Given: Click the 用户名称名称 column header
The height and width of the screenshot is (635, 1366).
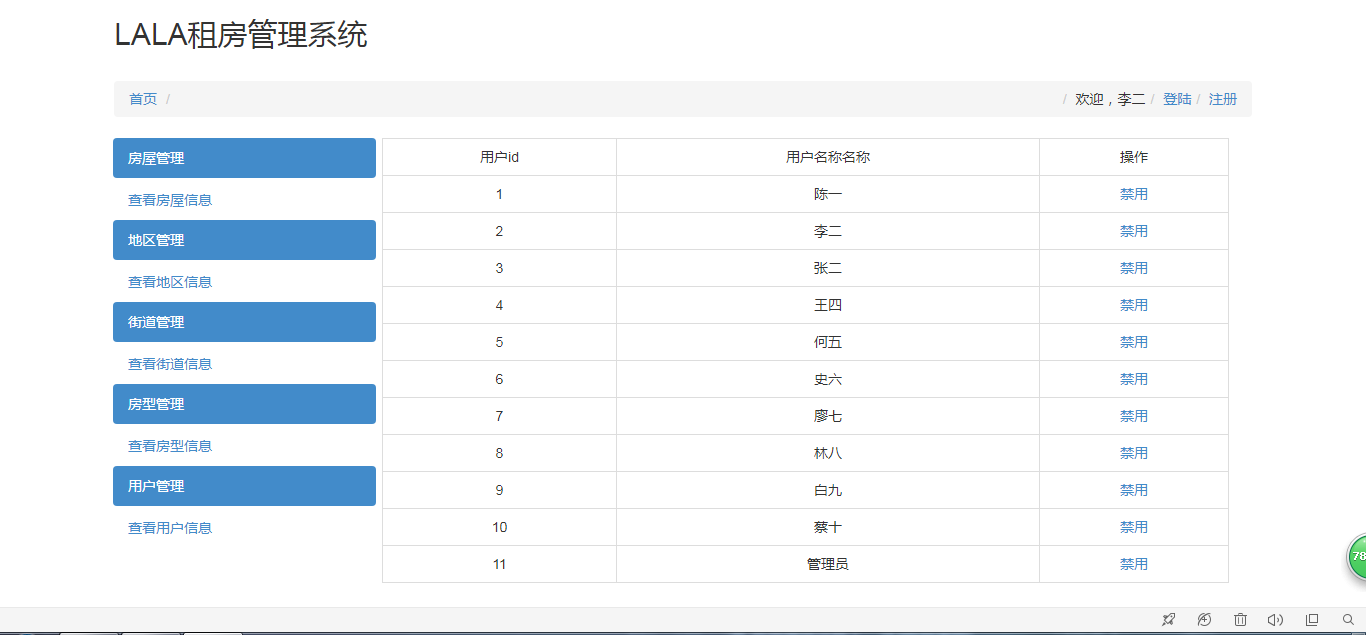Looking at the screenshot, I should coord(828,157).
